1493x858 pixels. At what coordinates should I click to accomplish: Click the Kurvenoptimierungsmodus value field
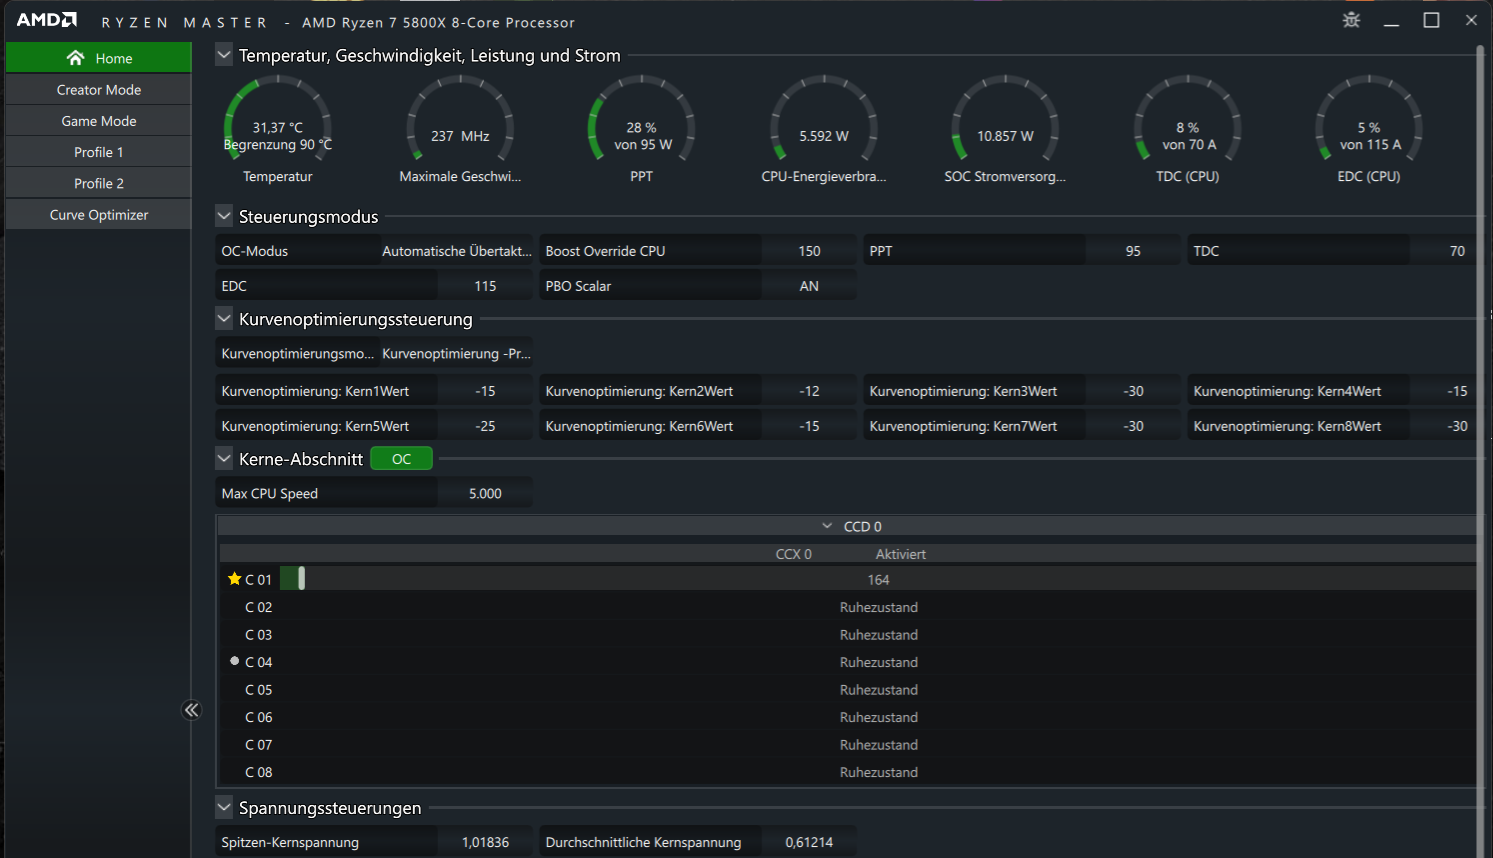point(456,354)
